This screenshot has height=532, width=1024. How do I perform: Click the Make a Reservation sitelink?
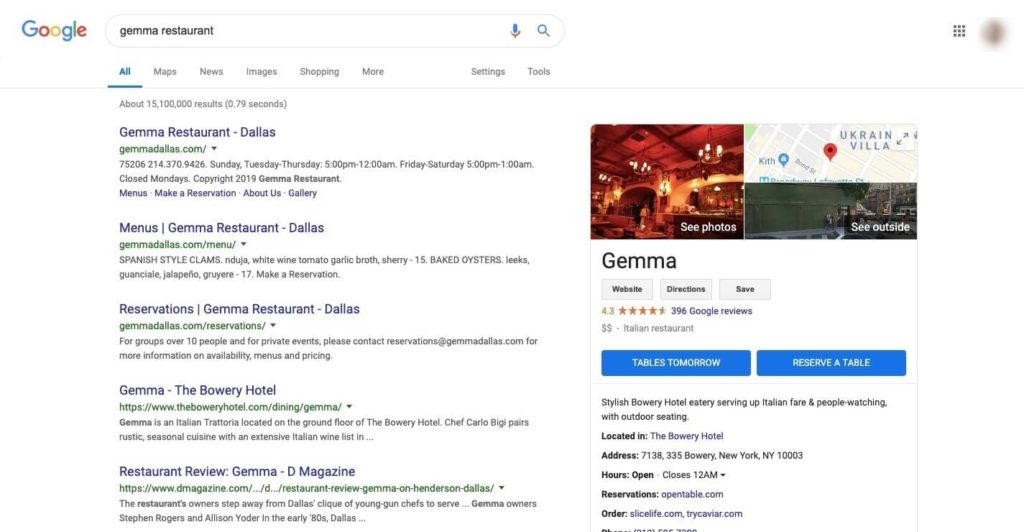click(x=195, y=193)
